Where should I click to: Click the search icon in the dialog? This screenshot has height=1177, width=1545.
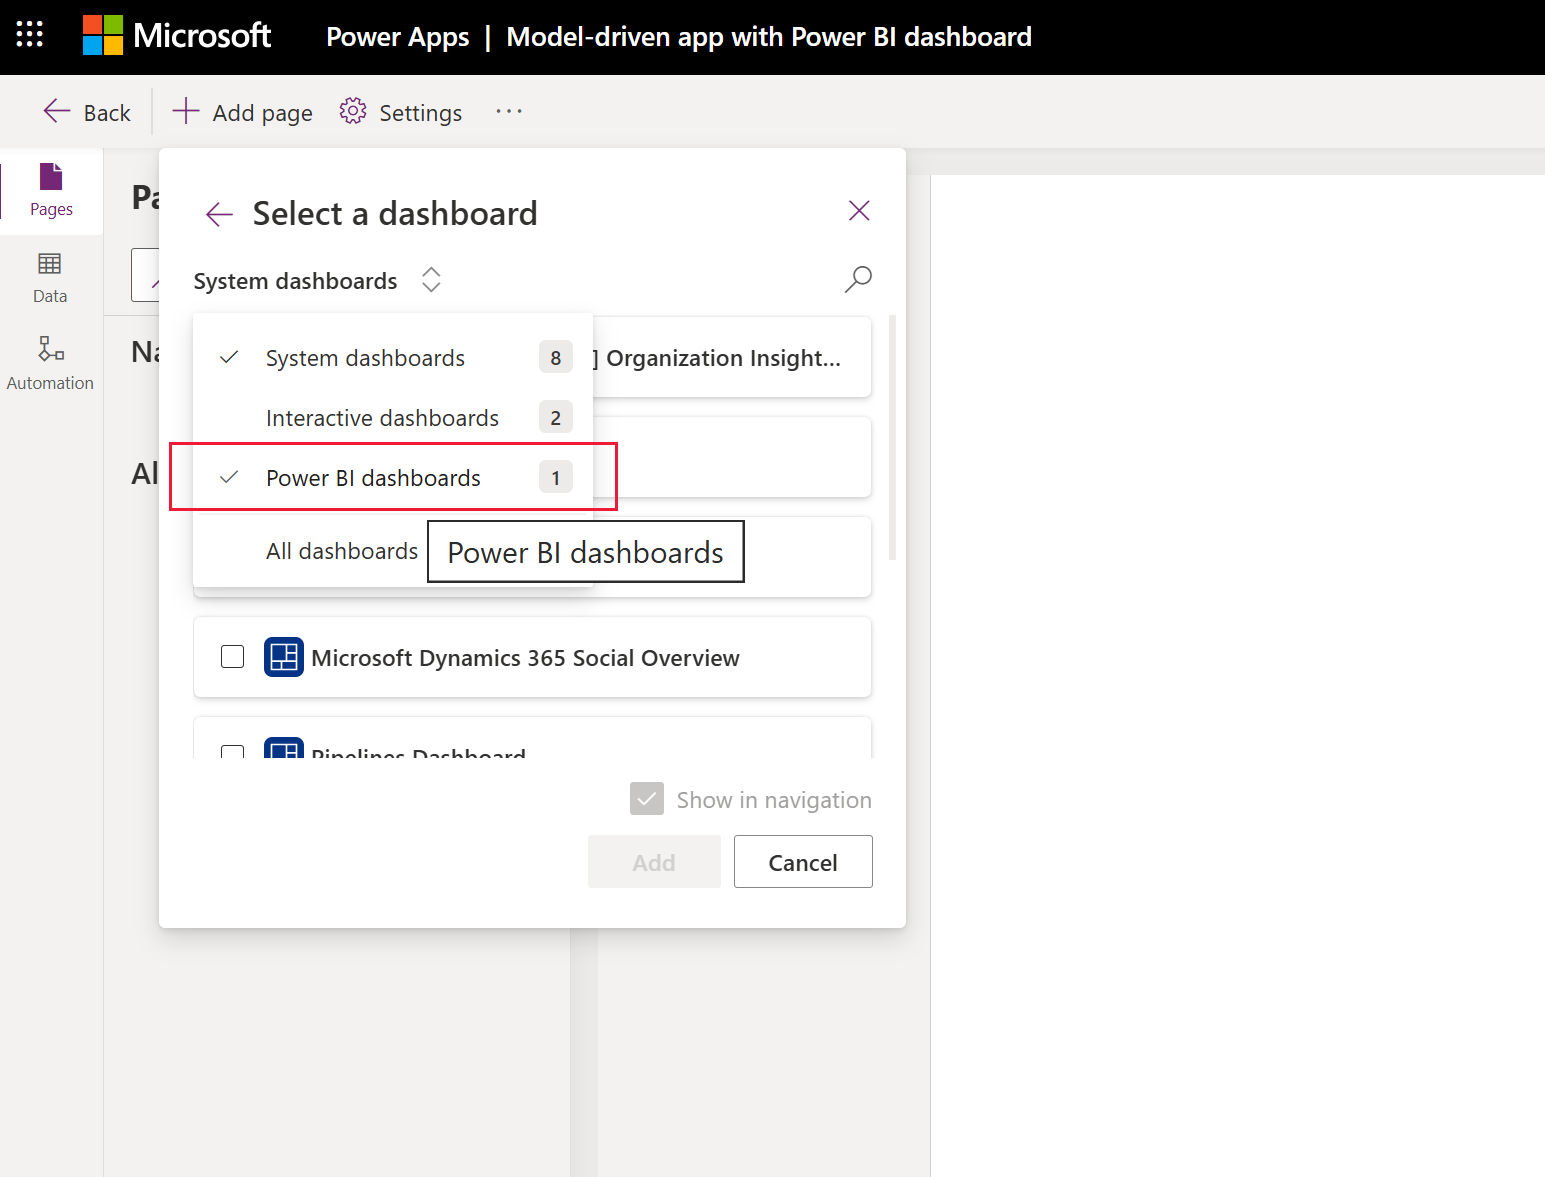click(x=857, y=280)
